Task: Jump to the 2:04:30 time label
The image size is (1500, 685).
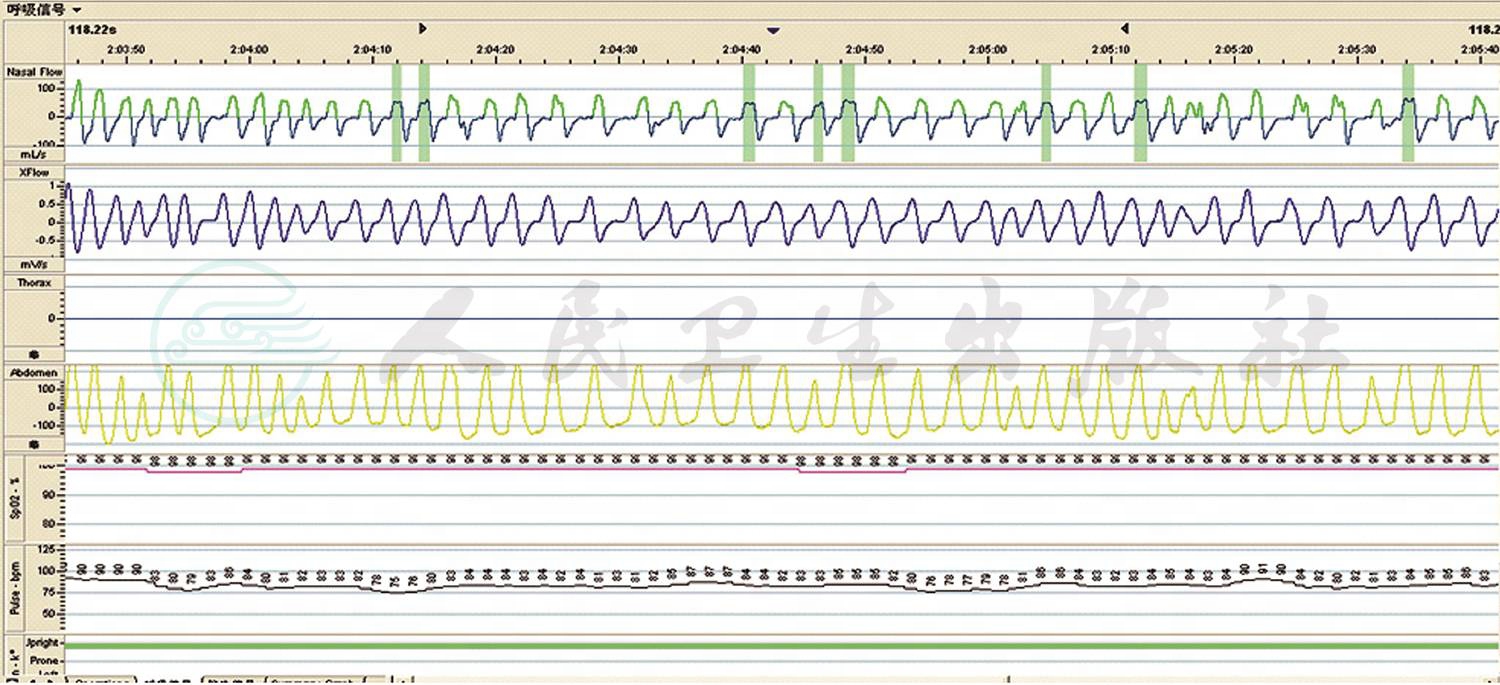Action: [618, 49]
